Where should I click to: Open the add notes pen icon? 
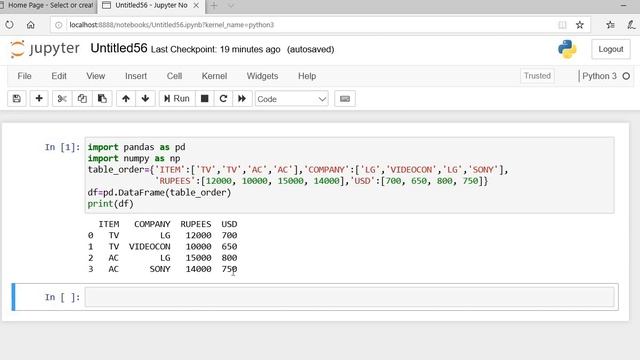pyautogui.click(x=631, y=25)
